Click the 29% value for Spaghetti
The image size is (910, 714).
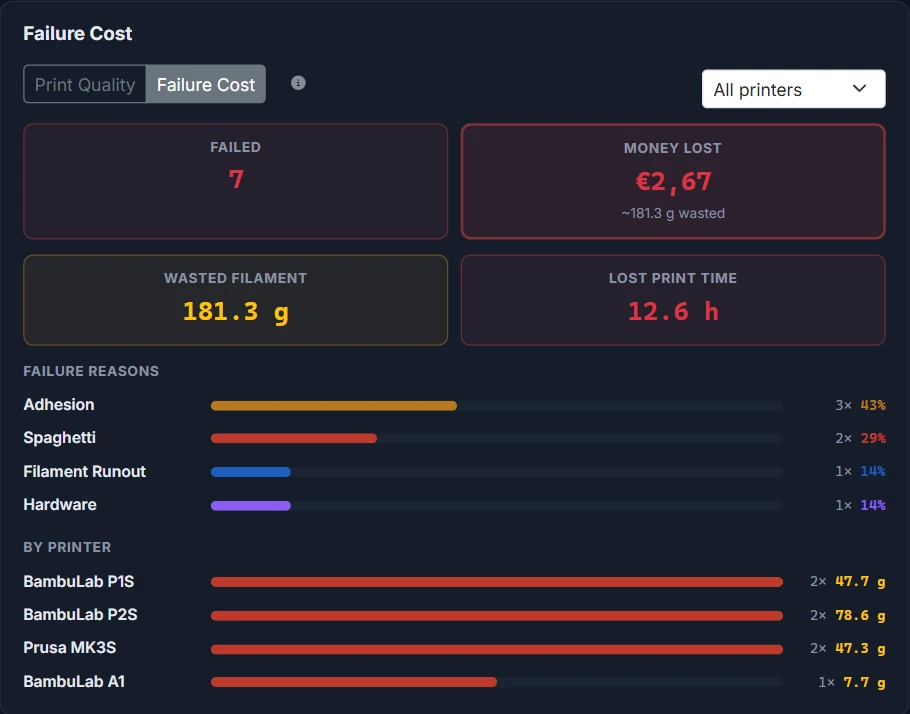(873, 438)
